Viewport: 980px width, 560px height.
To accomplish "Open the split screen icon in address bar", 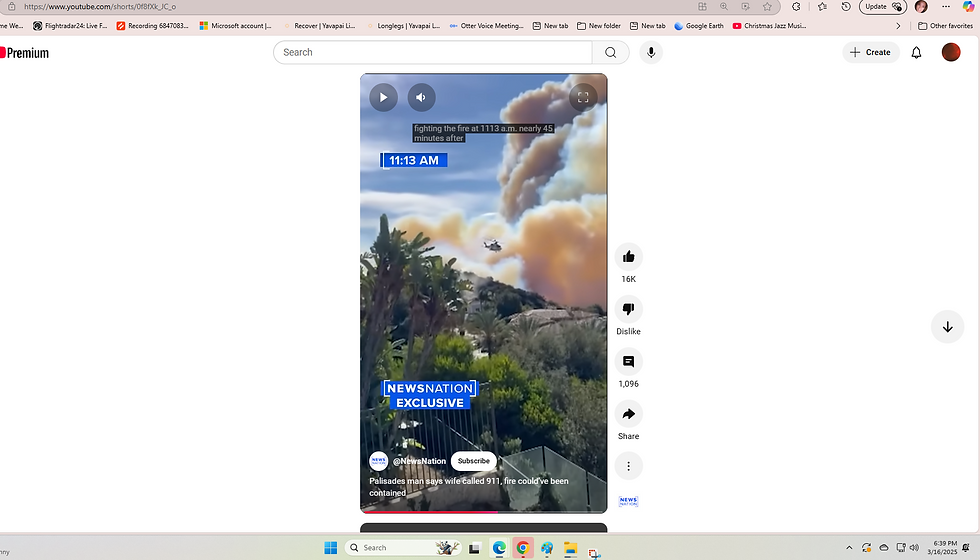I will (702, 6).
